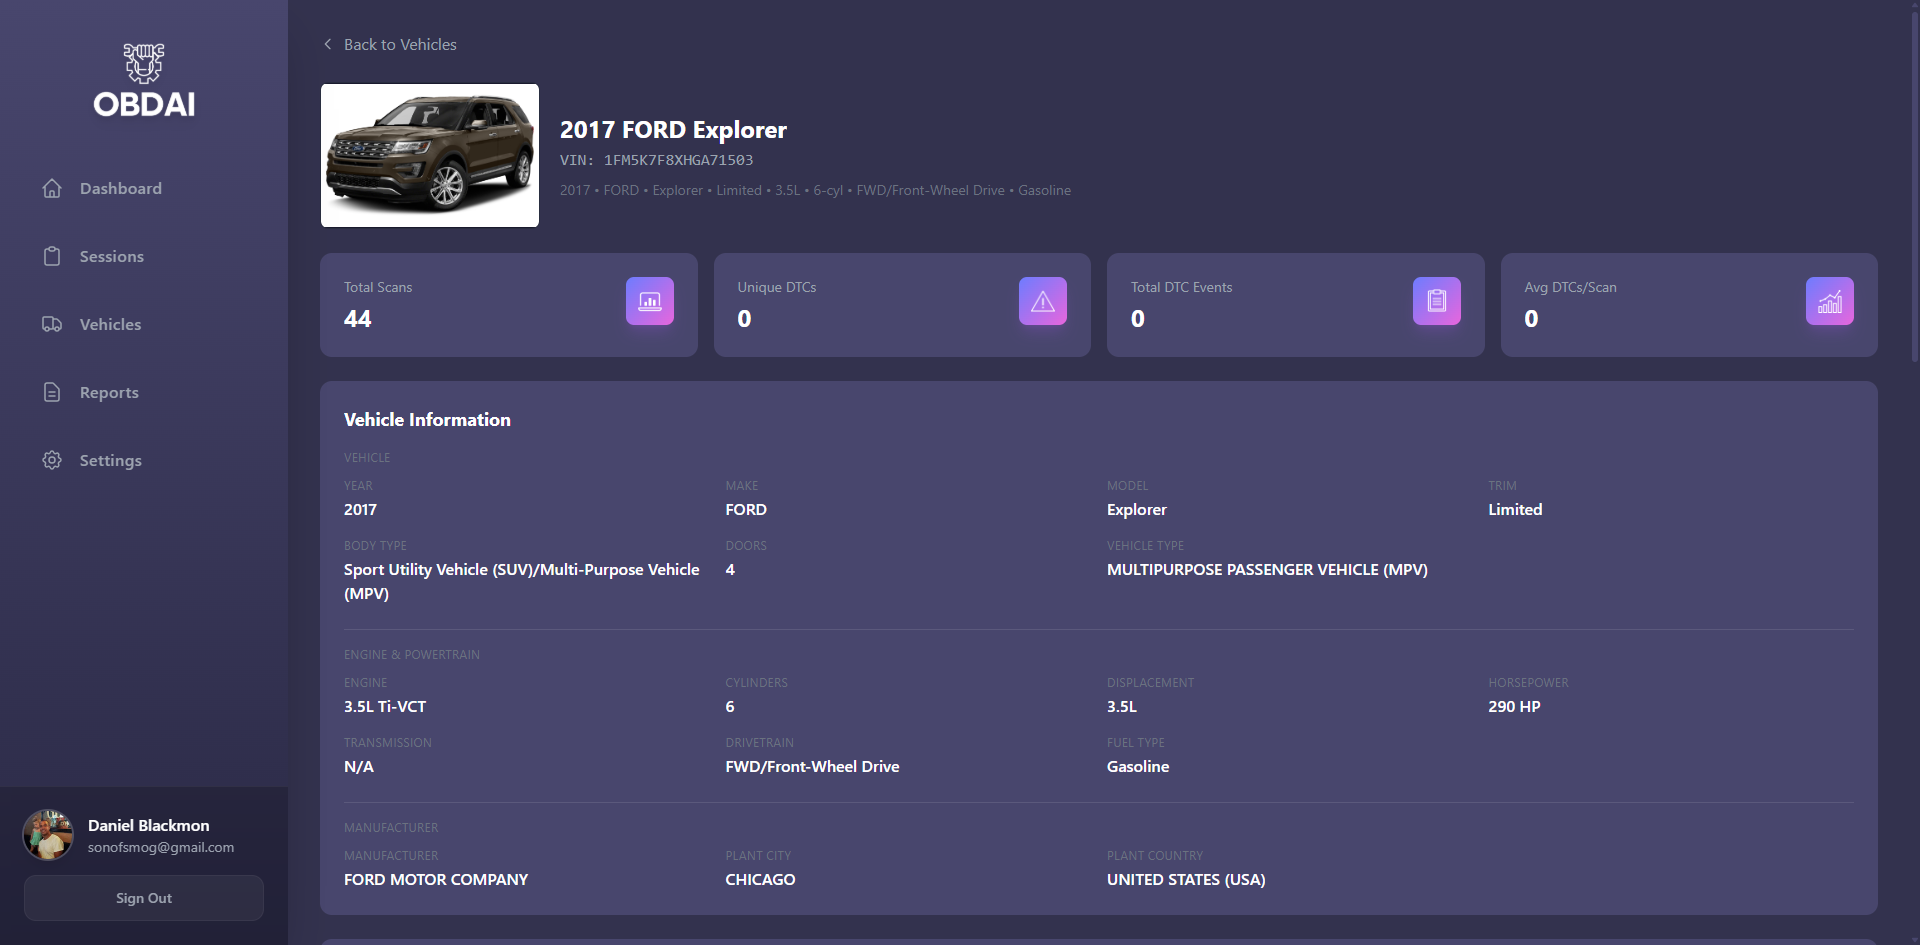This screenshot has height=945, width=1920.
Task: Click the Sign Out button
Action: click(144, 898)
